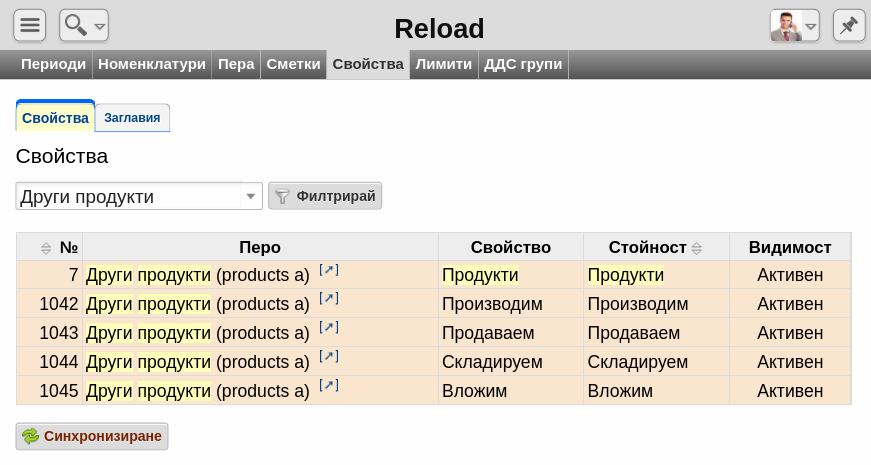The image size is (871, 465).
Task: Expand the search options arrow
Action: coord(99,27)
